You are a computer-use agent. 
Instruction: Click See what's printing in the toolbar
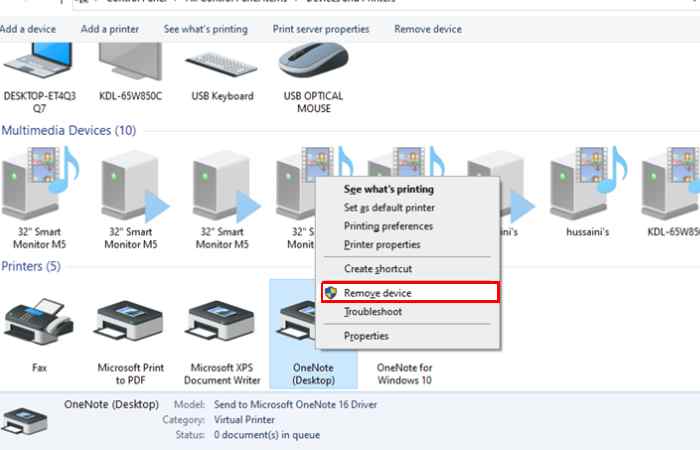click(x=205, y=29)
